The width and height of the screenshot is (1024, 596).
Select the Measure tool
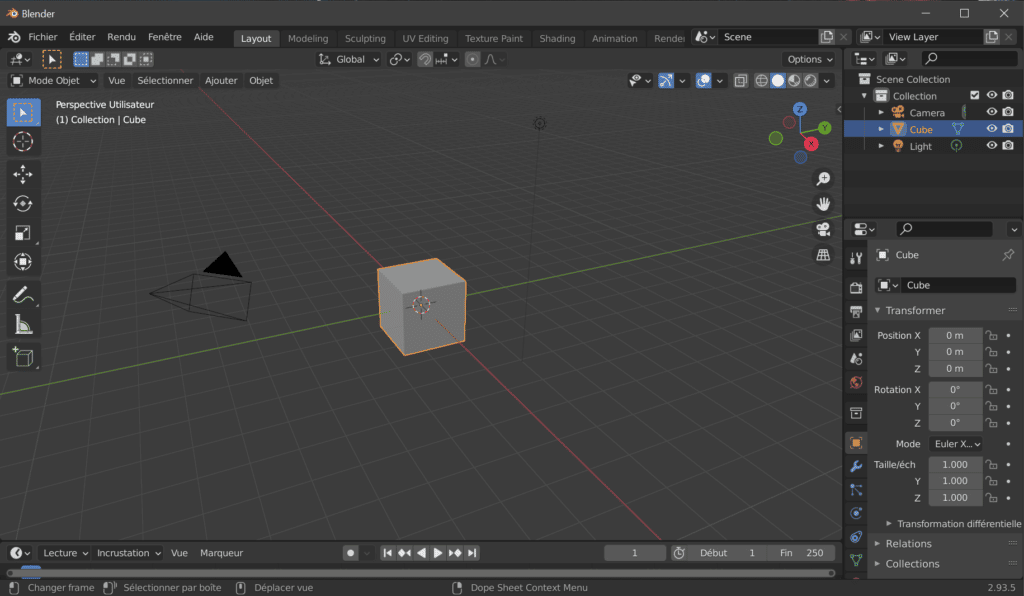[23, 324]
